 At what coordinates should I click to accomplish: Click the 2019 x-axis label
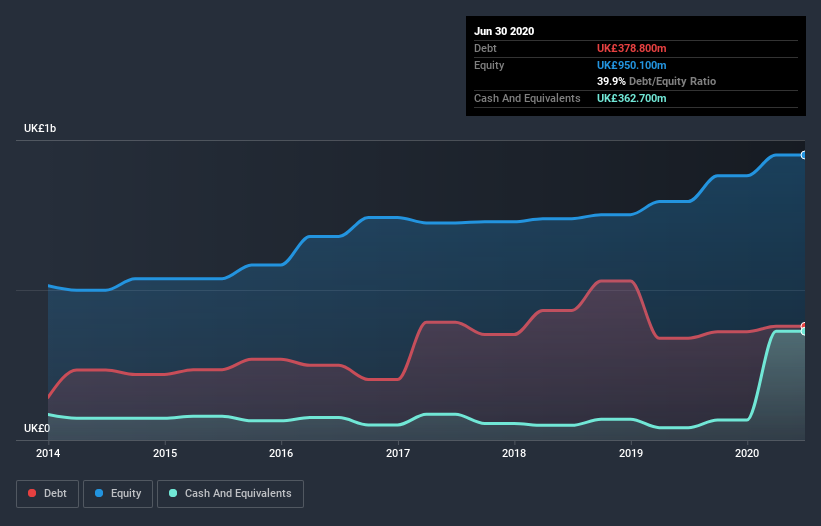click(631, 453)
